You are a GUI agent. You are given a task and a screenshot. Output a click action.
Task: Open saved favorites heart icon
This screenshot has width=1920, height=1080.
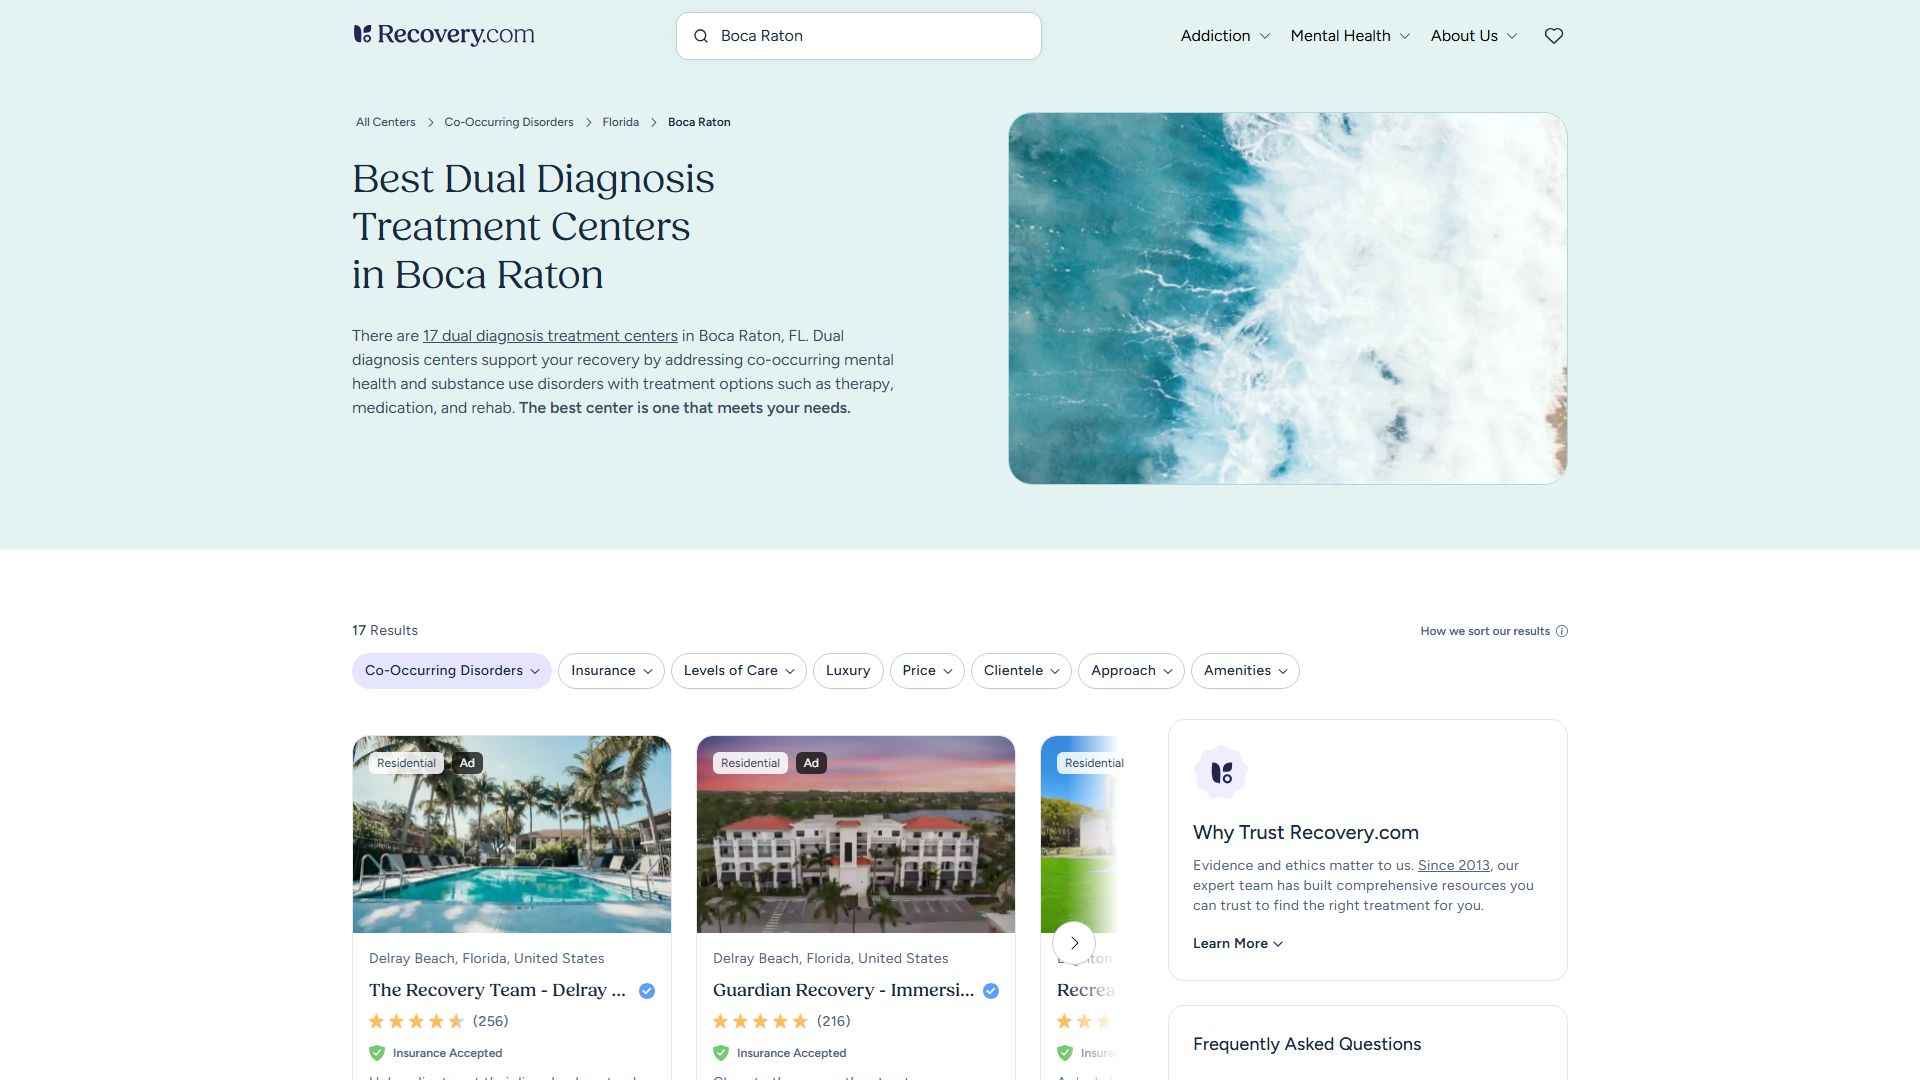(x=1554, y=36)
